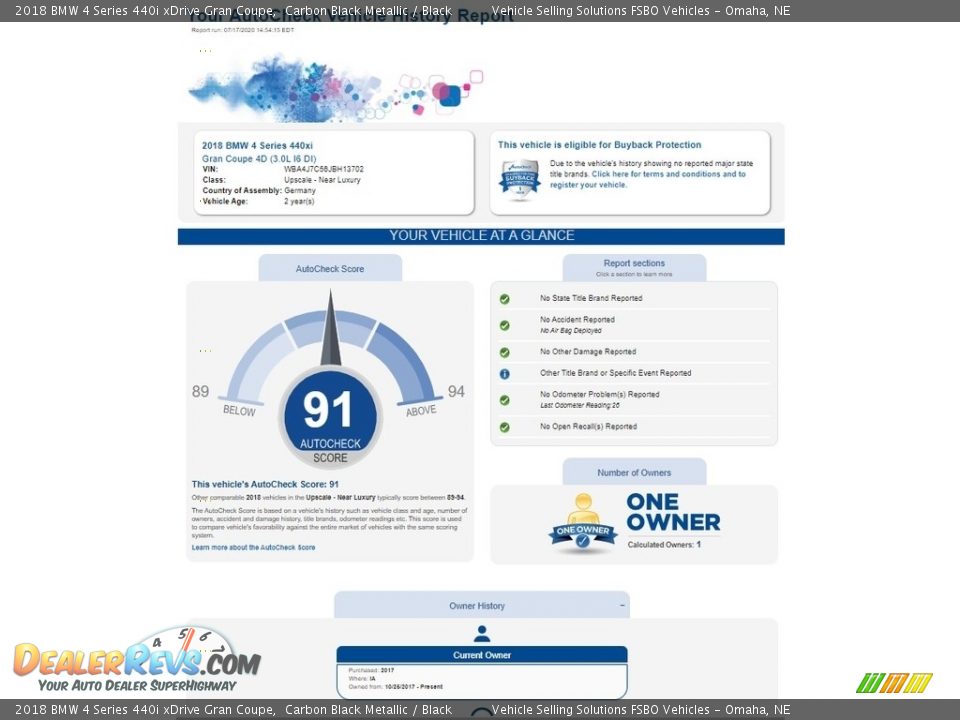Click green check next to No Odometer Problem(s)

[x=505, y=400]
